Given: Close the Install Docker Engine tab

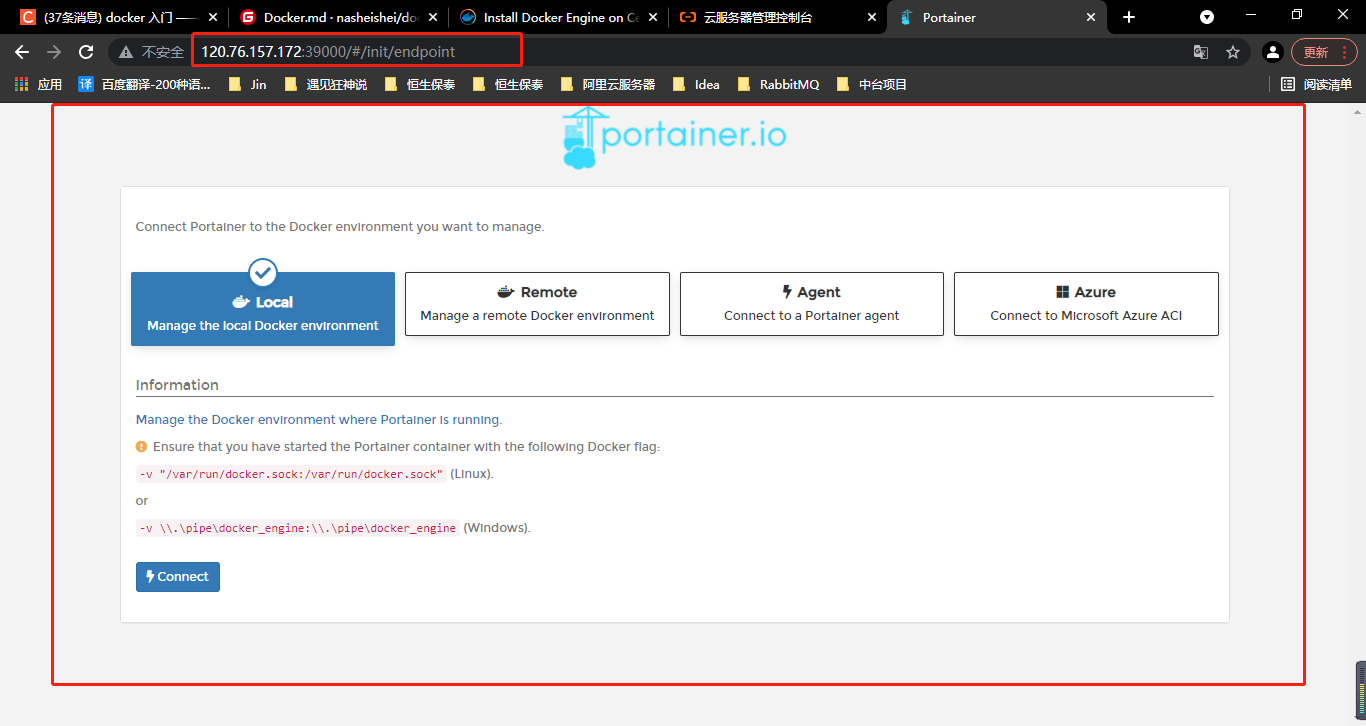Looking at the screenshot, I should [653, 17].
